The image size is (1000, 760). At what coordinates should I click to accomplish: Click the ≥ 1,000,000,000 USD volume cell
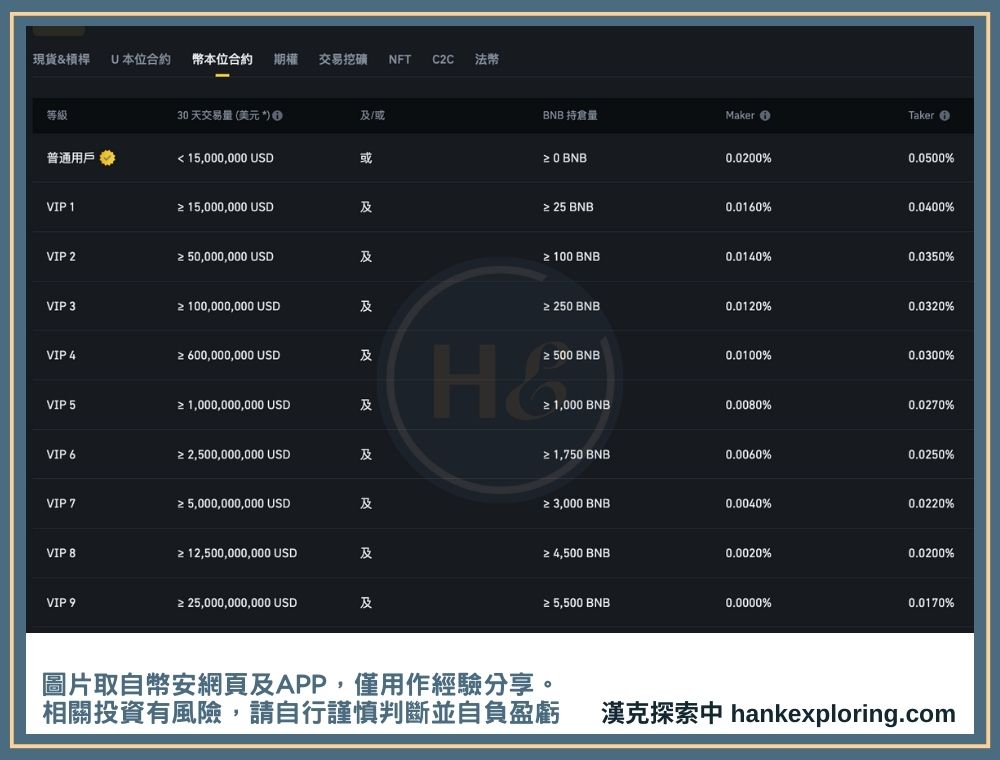click(x=233, y=405)
